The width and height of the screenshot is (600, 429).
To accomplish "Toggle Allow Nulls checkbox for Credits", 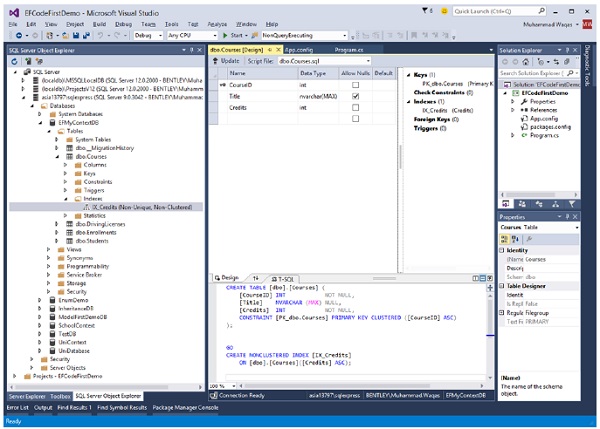I will point(354,107).
